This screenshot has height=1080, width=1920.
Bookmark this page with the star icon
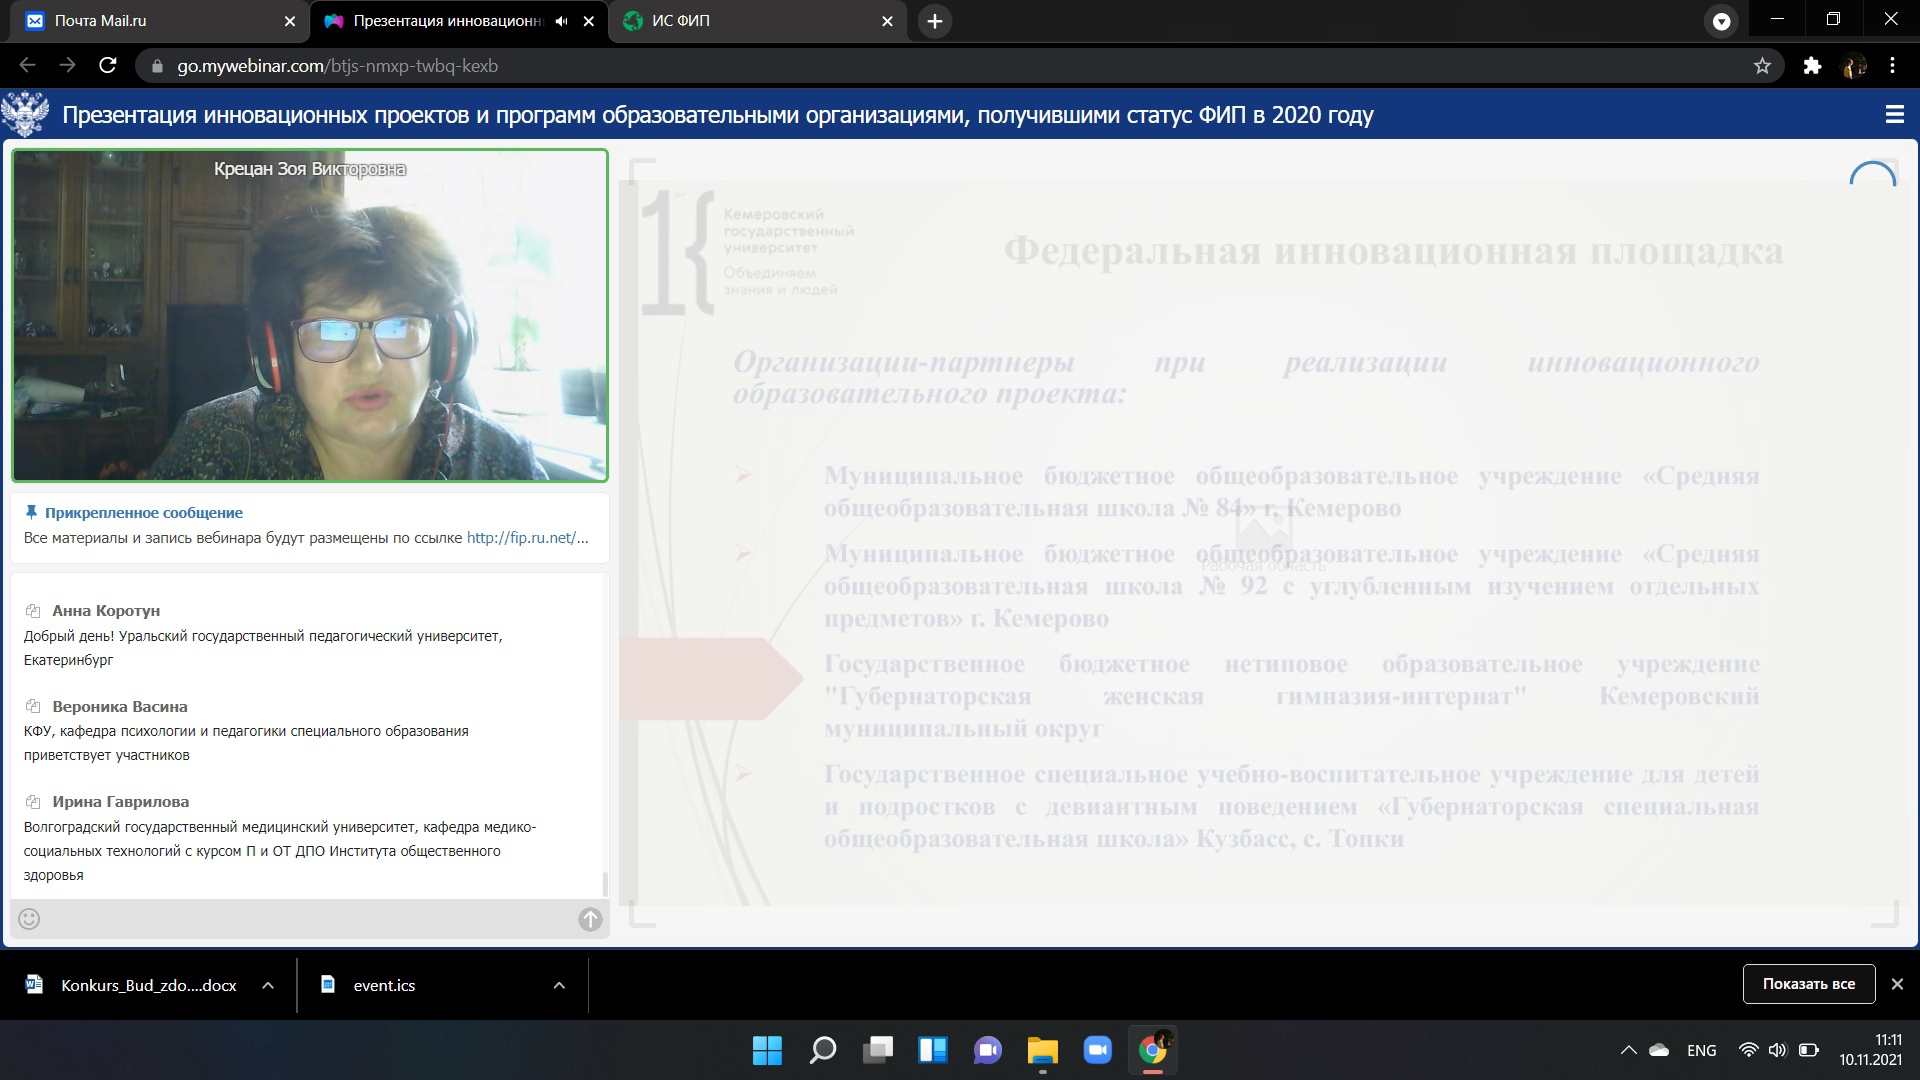point(1762,66)
